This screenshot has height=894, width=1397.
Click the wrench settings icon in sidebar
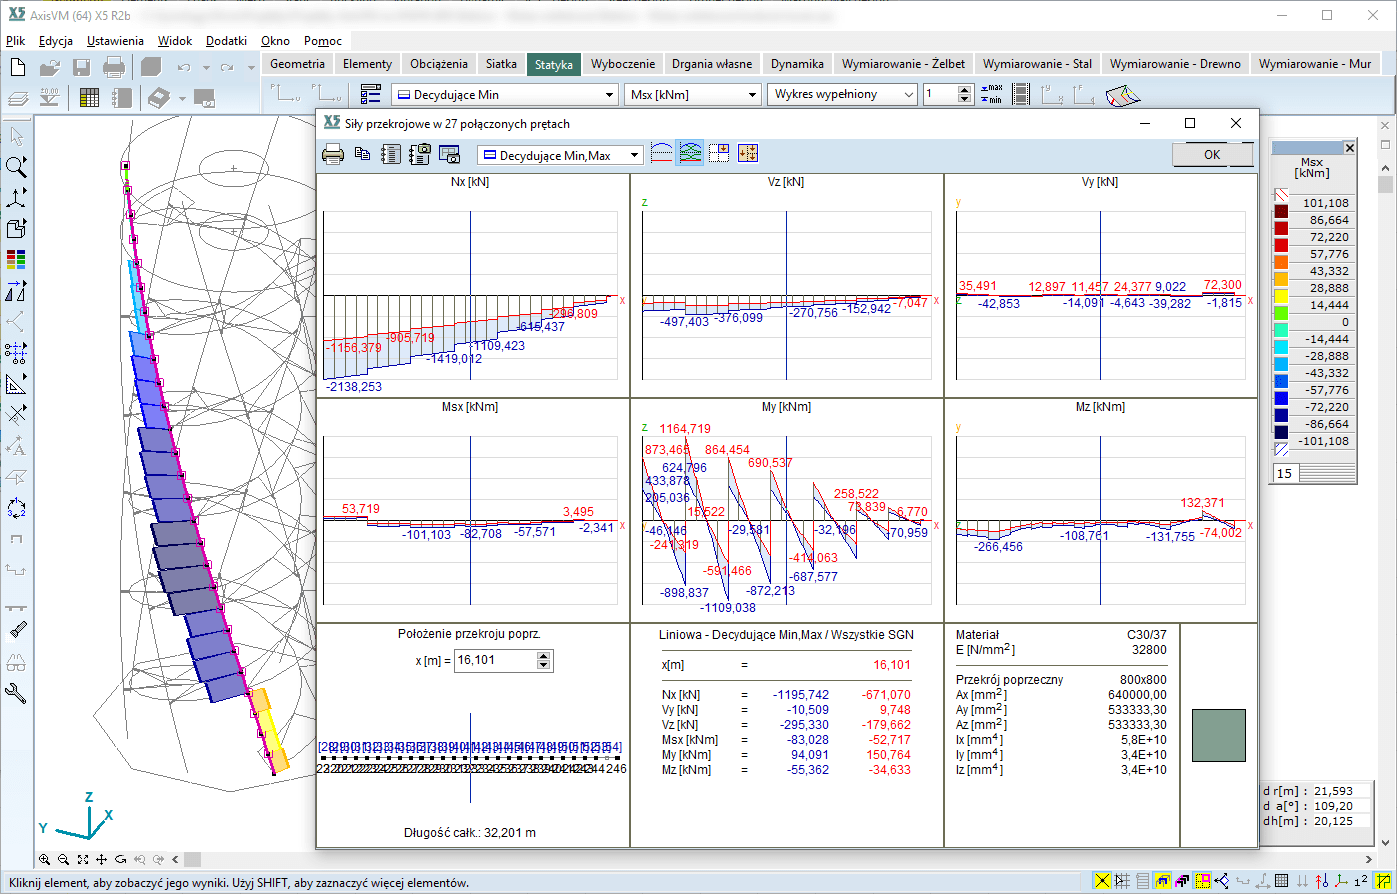point(16,693)
